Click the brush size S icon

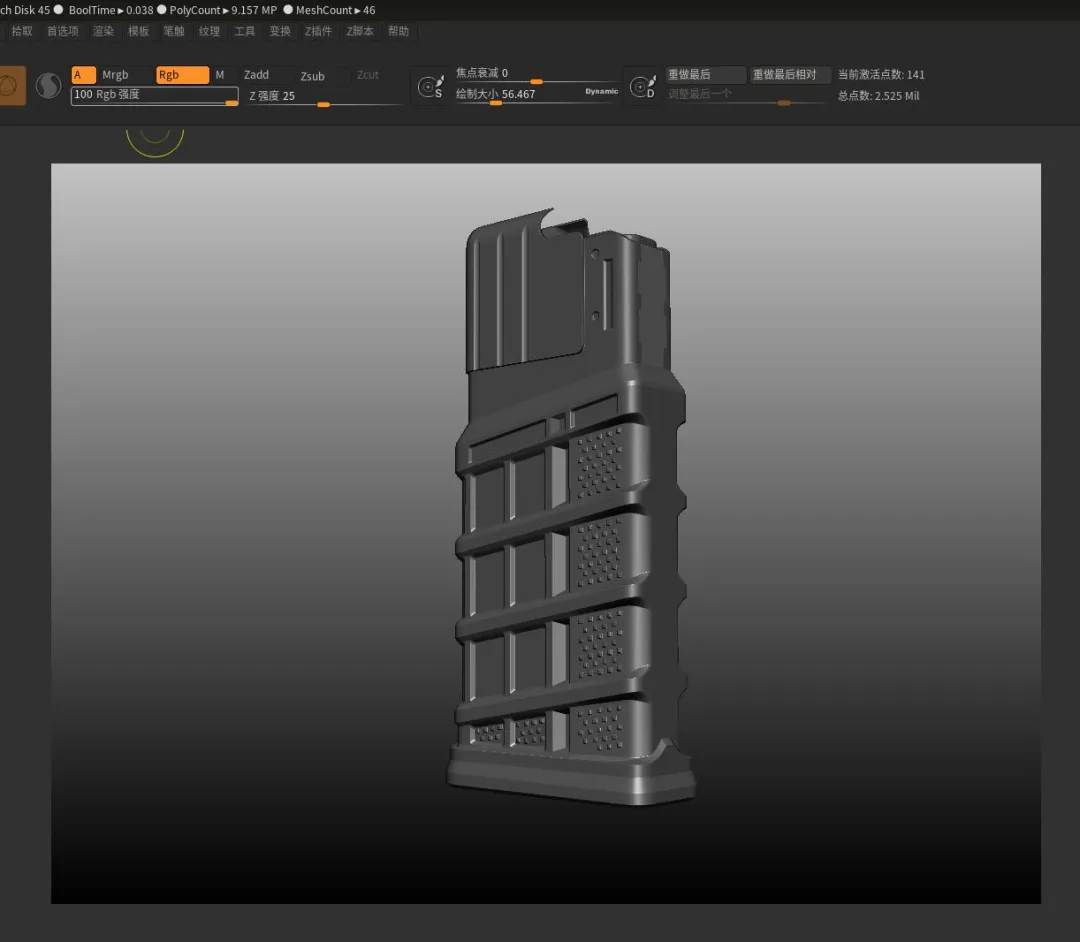coord(431,87)
